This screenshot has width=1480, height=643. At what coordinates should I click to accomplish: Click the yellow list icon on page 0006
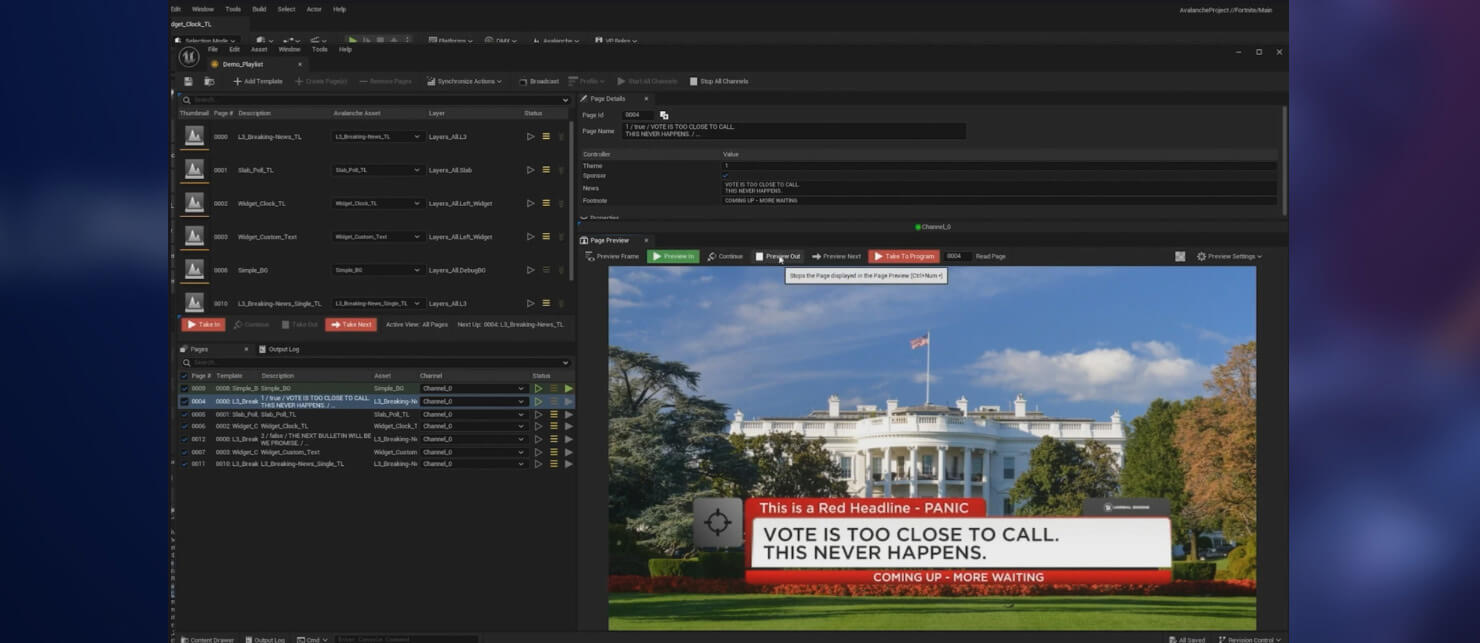[553, 426]
